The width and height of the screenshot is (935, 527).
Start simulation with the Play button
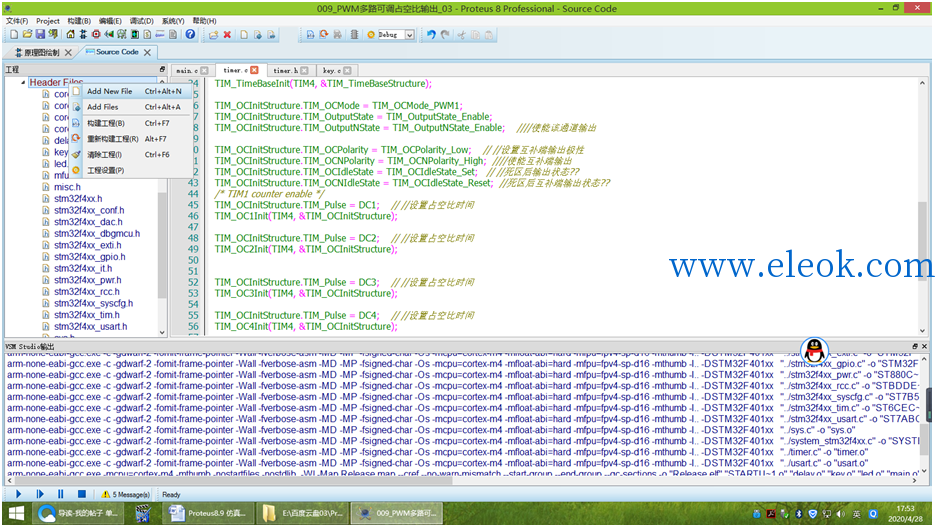[18, 494]
